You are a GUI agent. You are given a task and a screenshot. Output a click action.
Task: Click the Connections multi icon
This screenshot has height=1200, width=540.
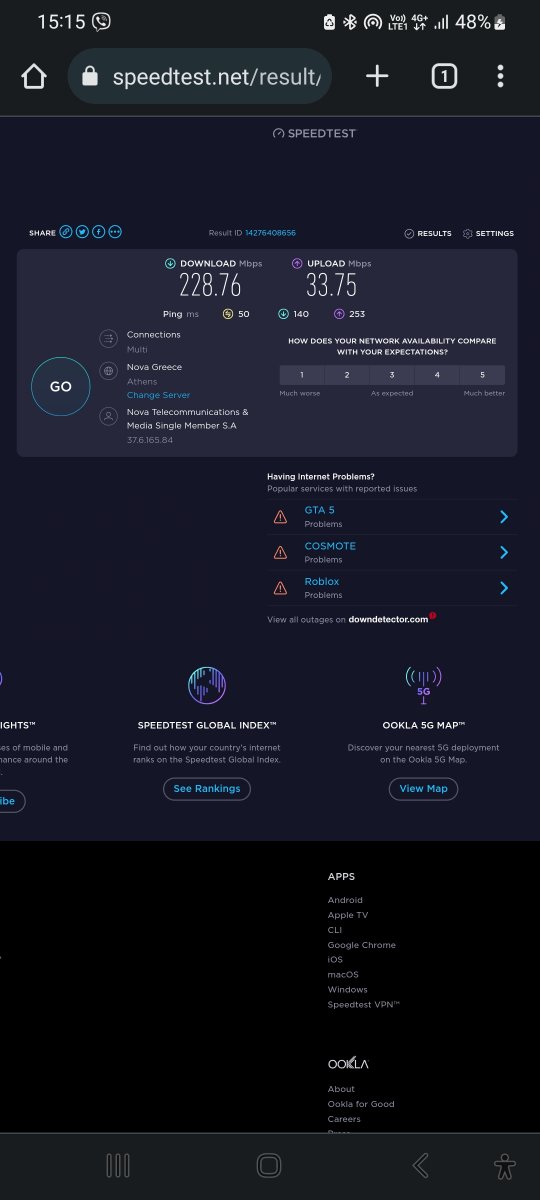click(108, 340)
